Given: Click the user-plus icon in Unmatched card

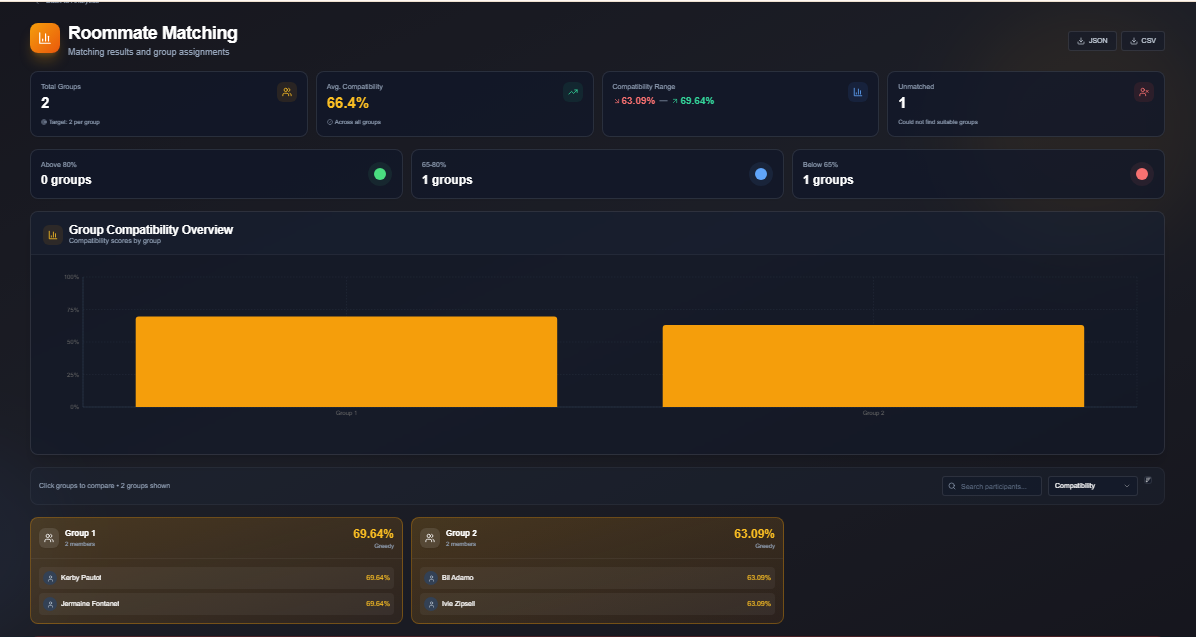Looking at the screenshot, I should coord(1143,92).
